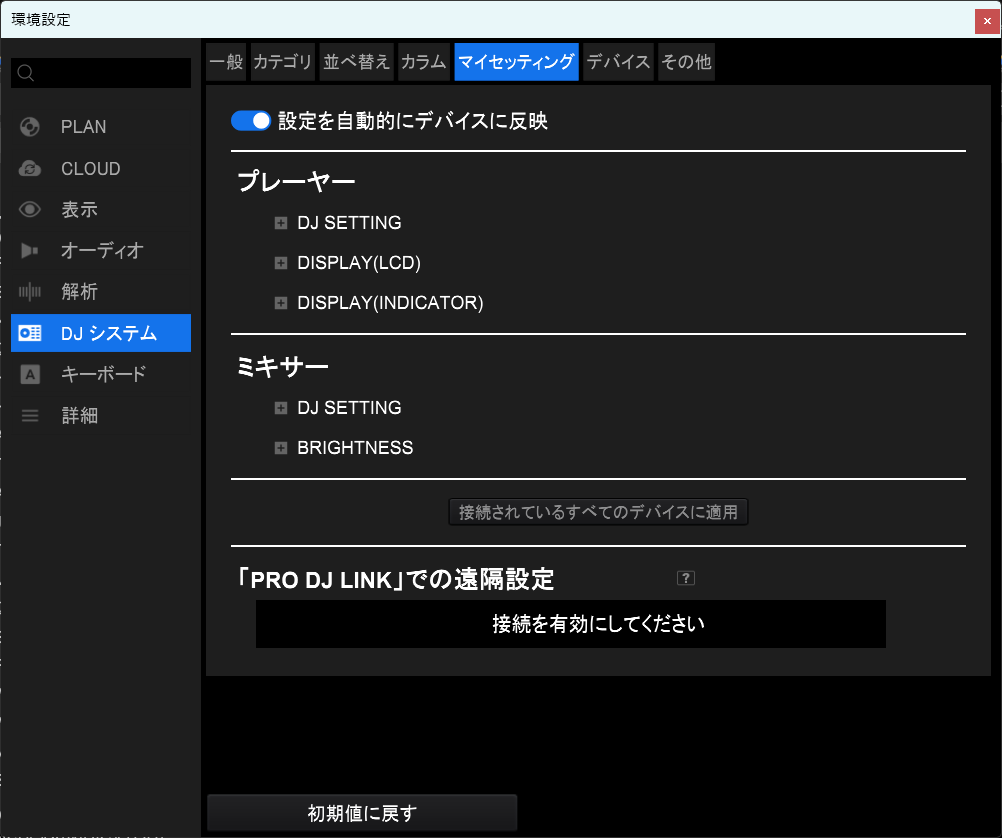The height and width of the screenshot is (838, 1002).
Task: Click the プレーヤー heading
Action: 296,182
